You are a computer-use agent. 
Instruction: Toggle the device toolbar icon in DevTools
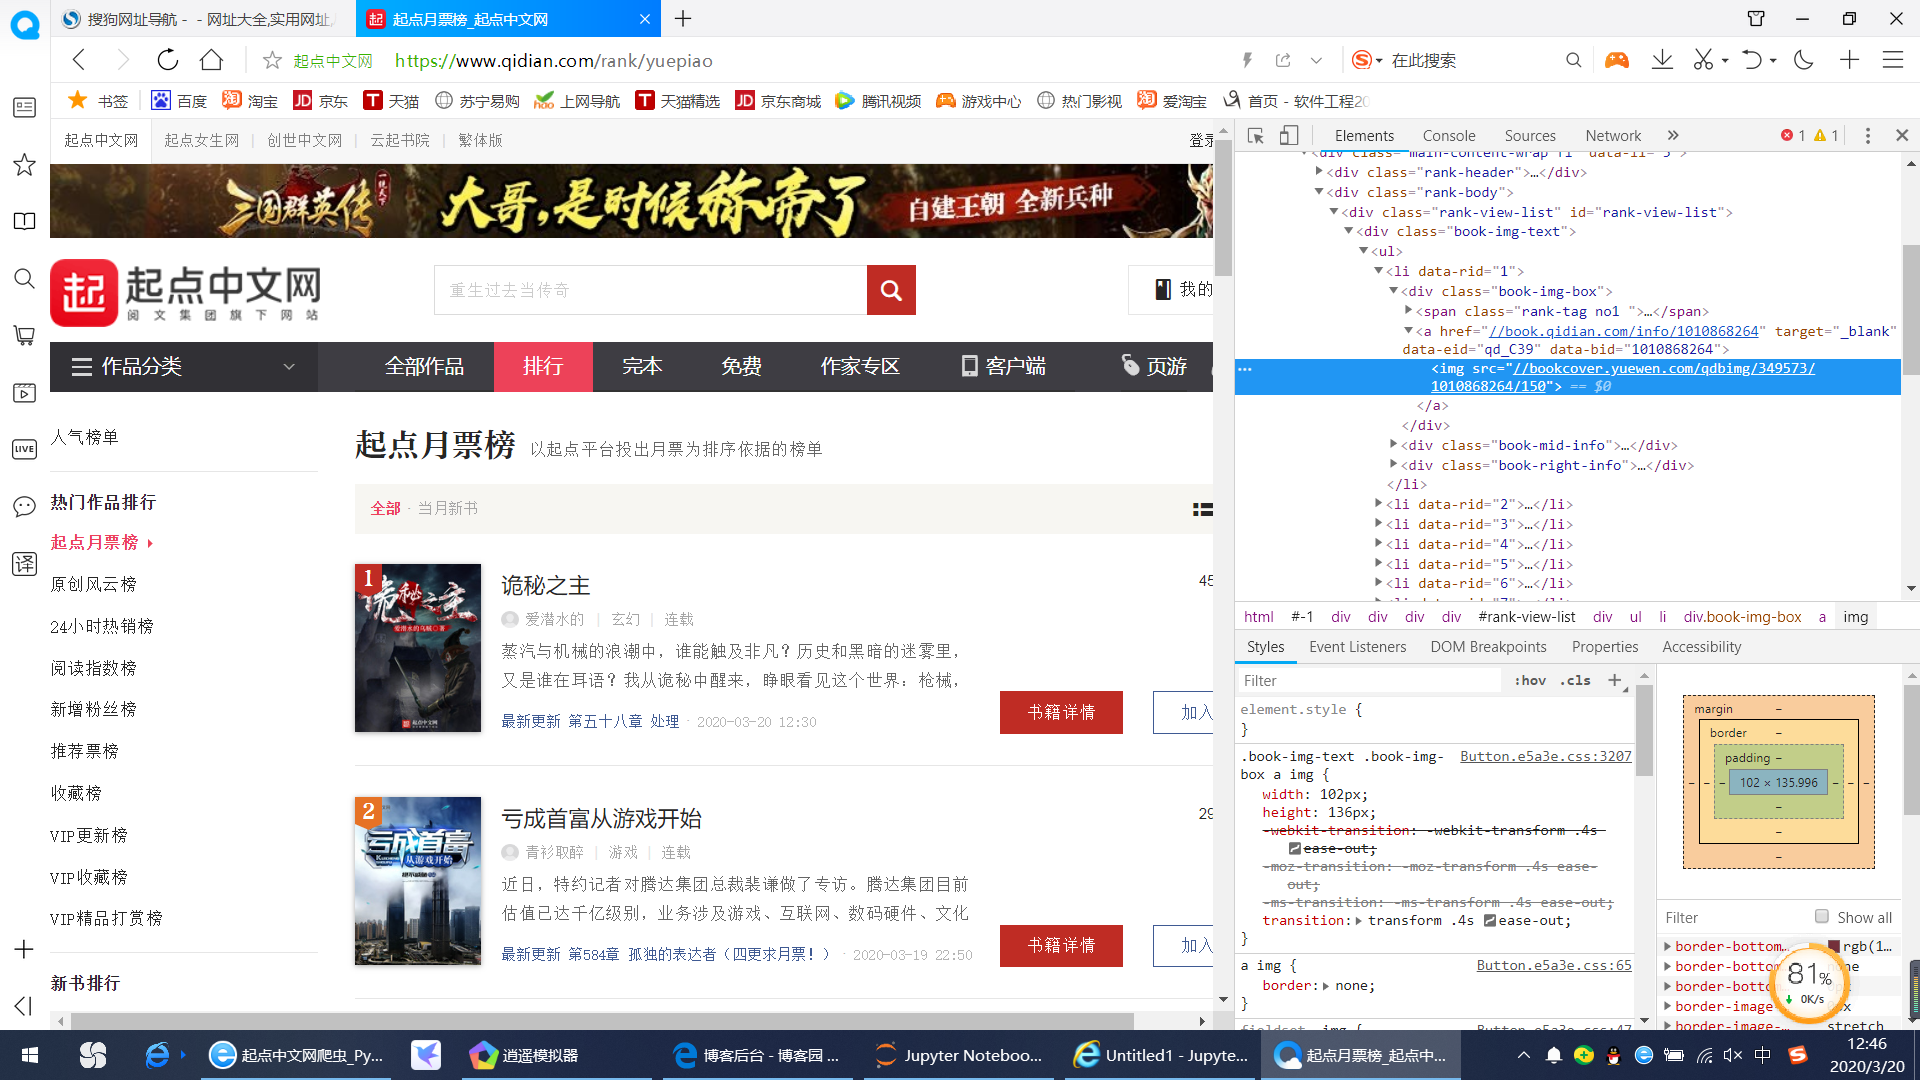pos(1289,135)
